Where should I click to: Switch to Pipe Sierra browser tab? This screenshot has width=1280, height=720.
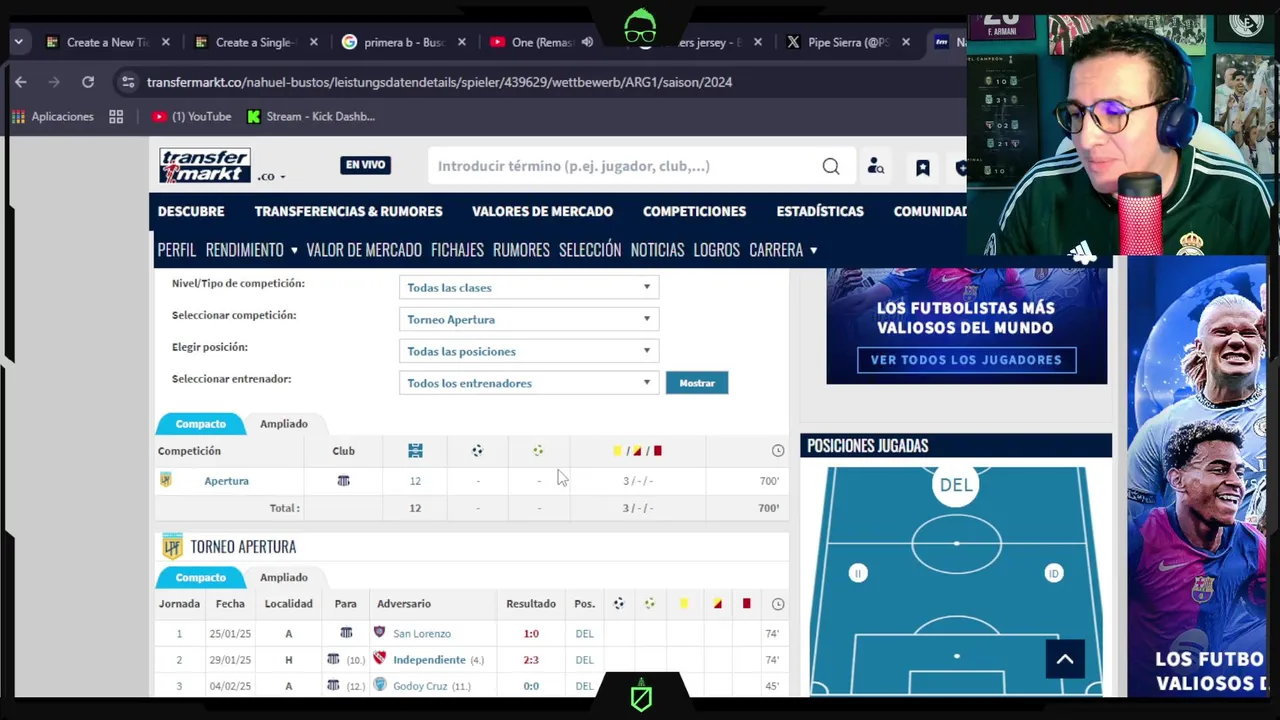[x=847, y=42]
